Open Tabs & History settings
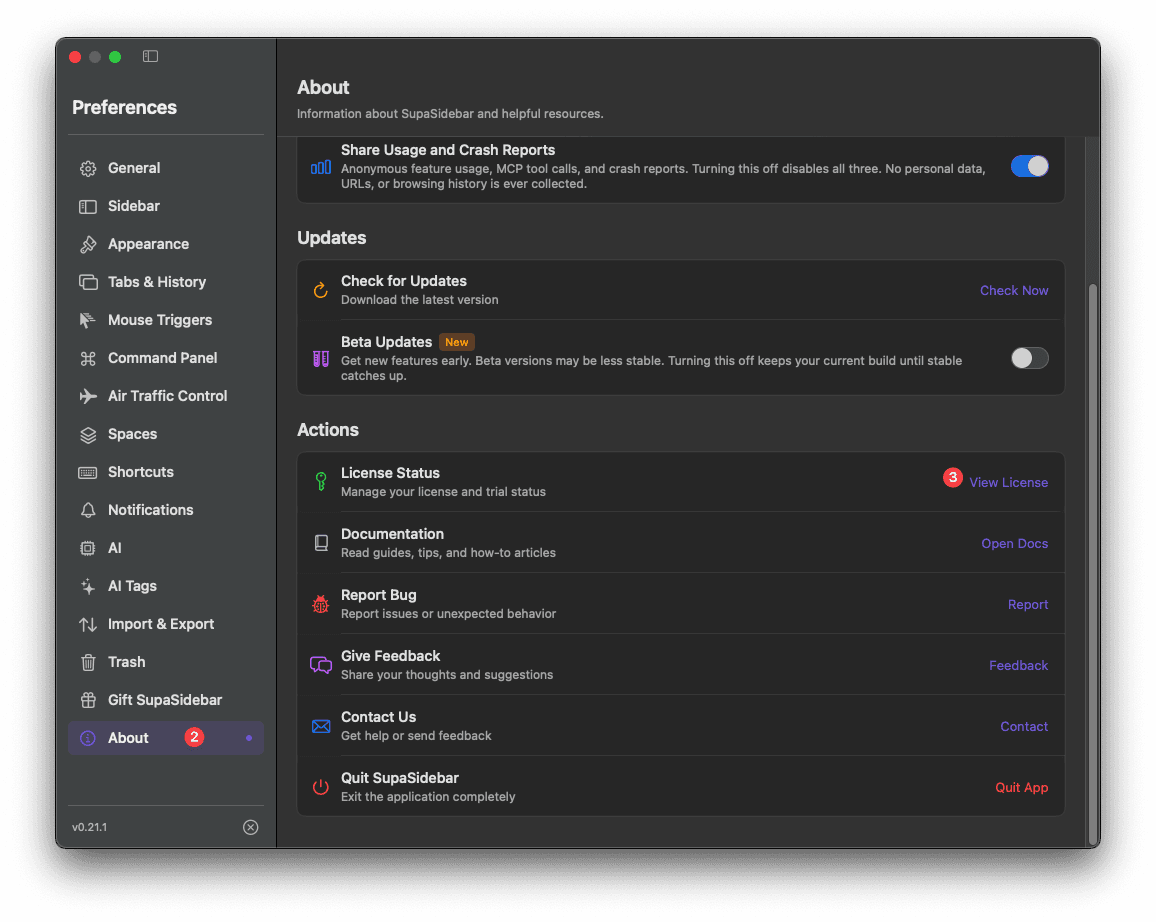Screen dimensions: 1156x922 tap(166, 282)
